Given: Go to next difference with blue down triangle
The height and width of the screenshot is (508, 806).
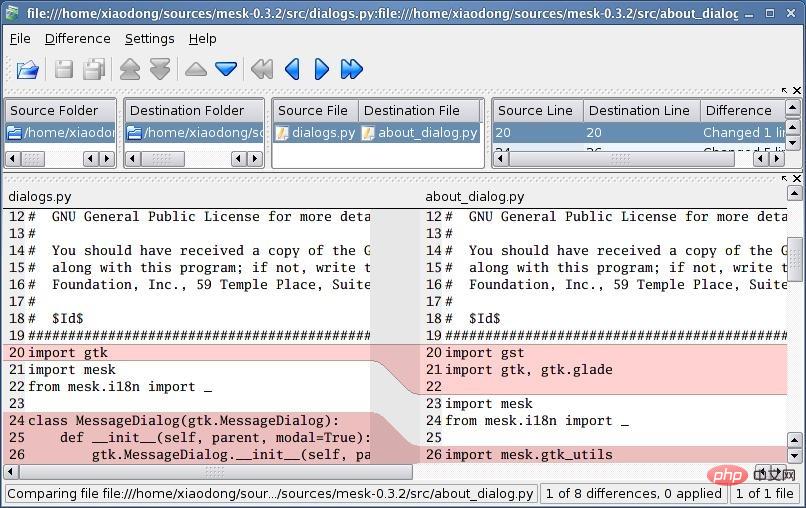Looking at the screenshot, I should point(226,69).
